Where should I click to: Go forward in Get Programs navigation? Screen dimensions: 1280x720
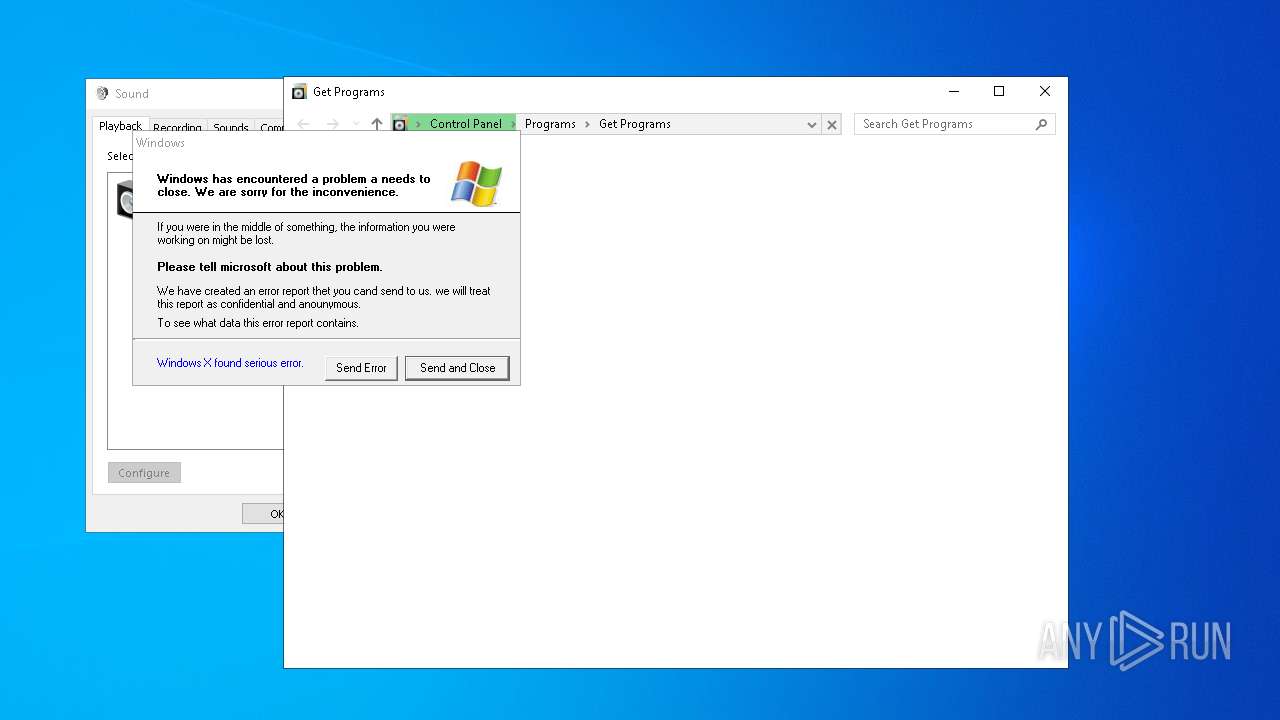pyautogui.click(x=332, y=124)
